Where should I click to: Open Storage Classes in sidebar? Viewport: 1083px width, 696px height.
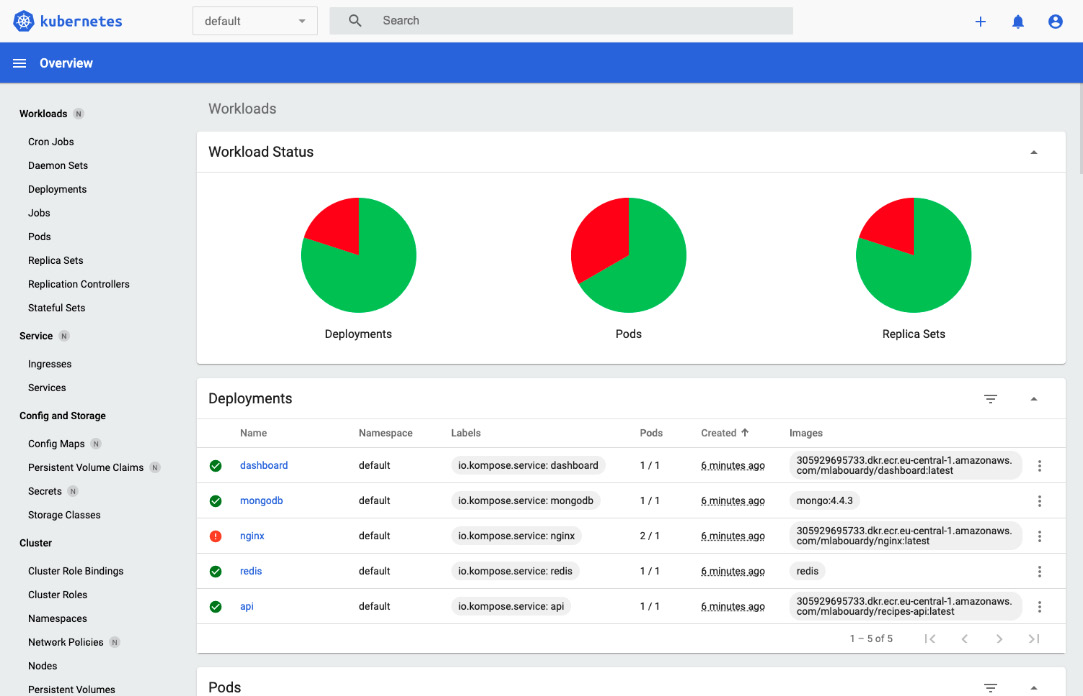coord(64,515)
